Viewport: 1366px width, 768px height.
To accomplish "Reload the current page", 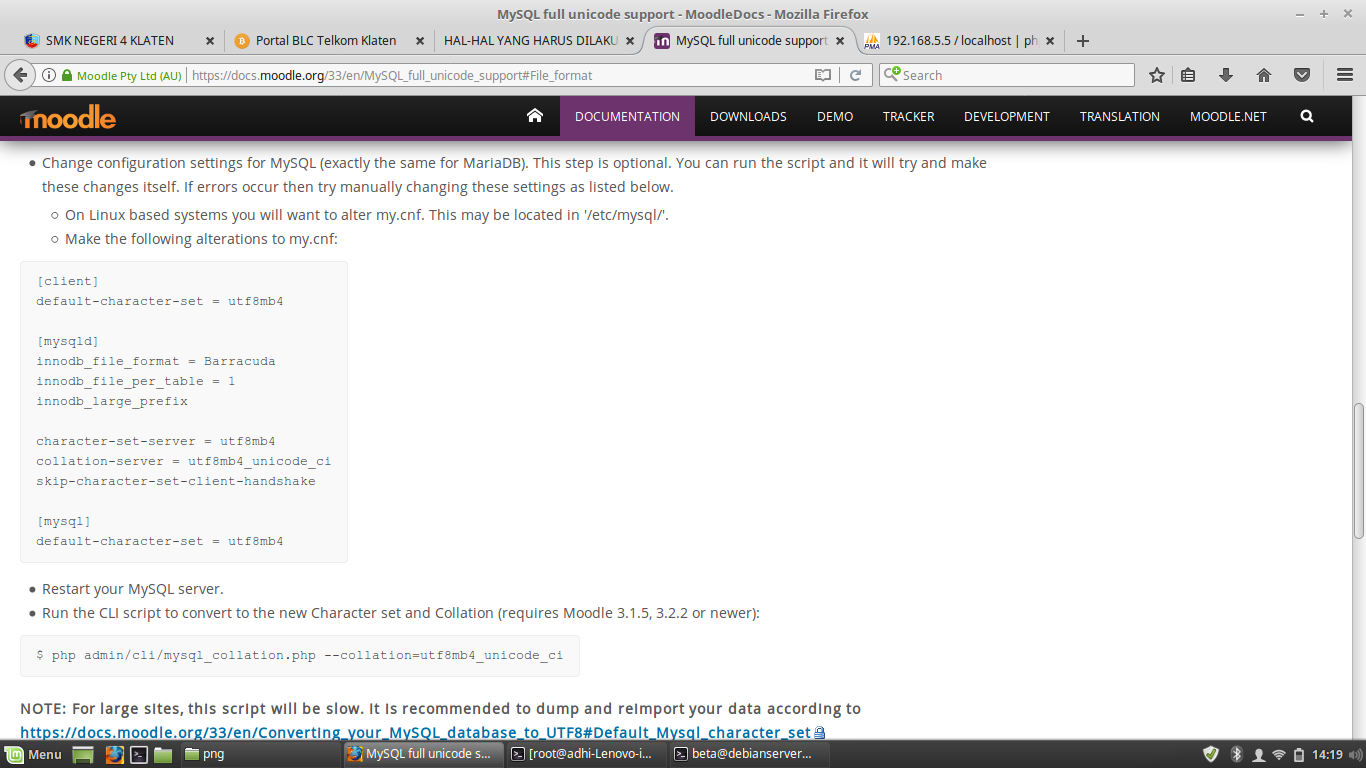I will point(856,75).
